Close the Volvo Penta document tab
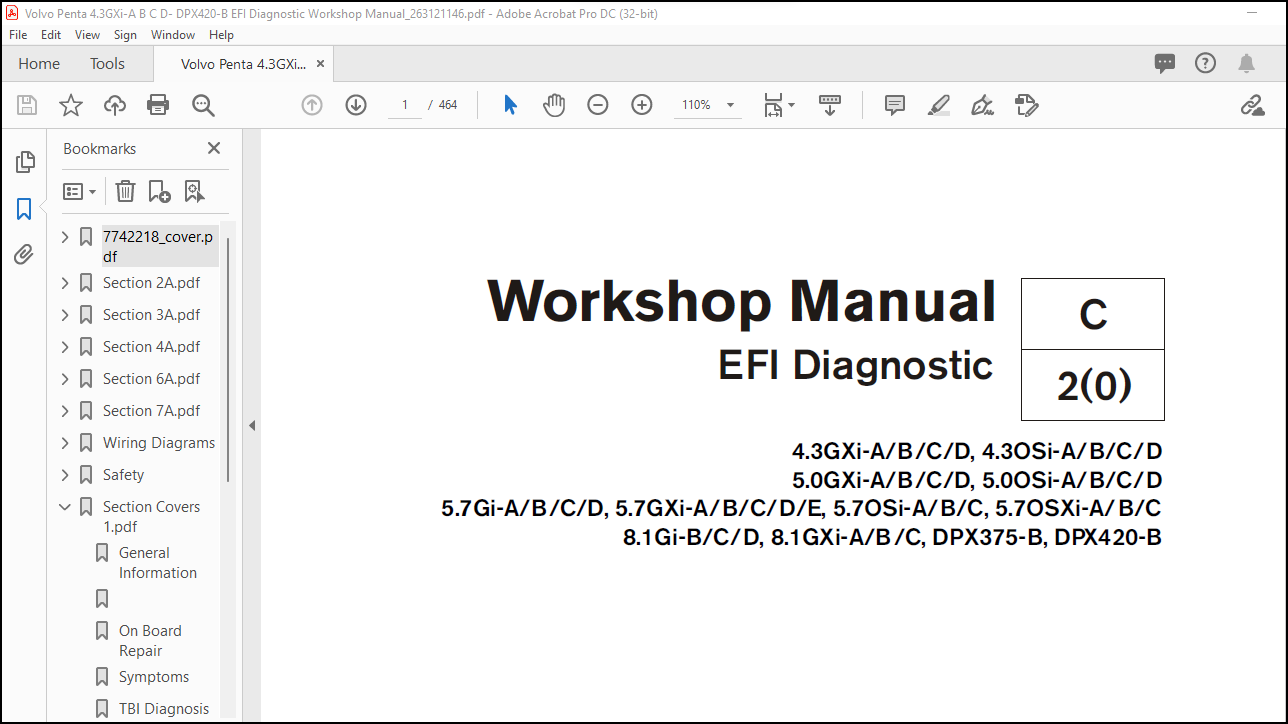The image size is (1288, 724). (322, 64)
